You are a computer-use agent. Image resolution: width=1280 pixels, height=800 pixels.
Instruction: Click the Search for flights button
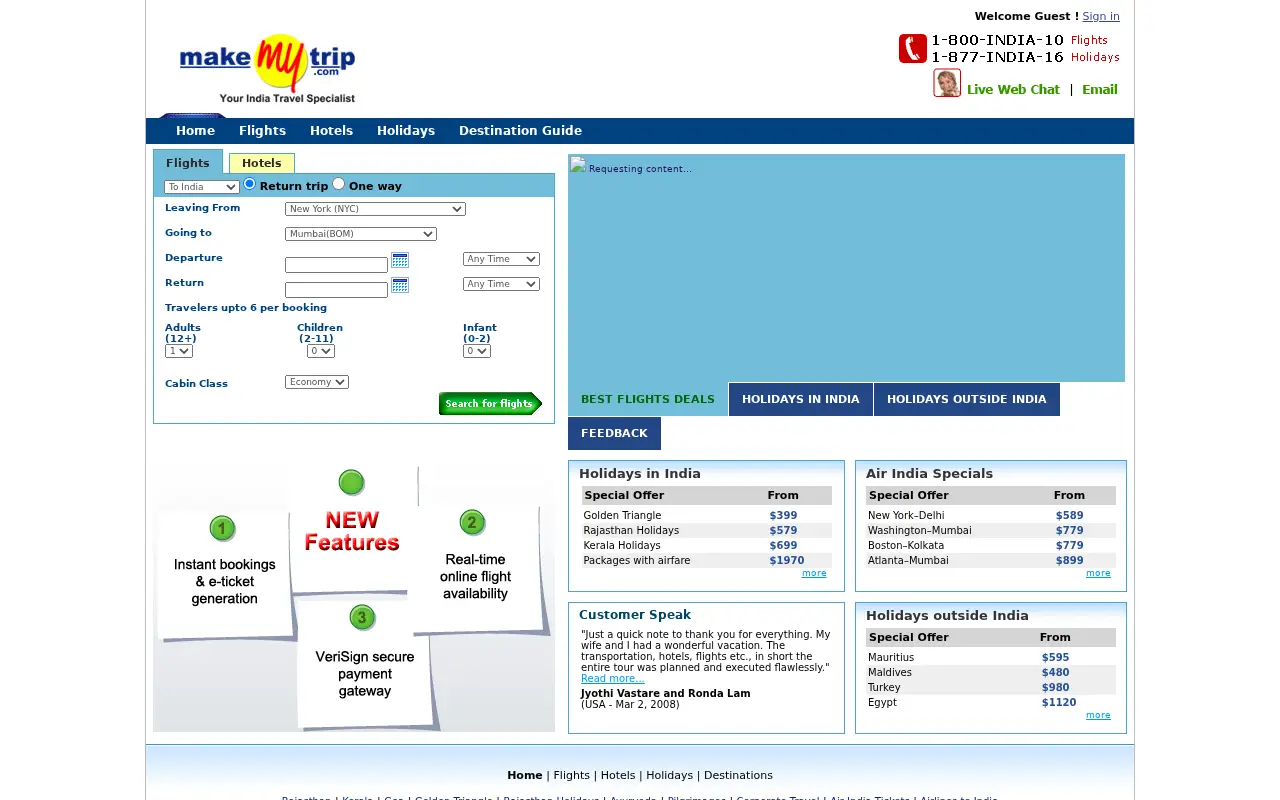[490, 404]
